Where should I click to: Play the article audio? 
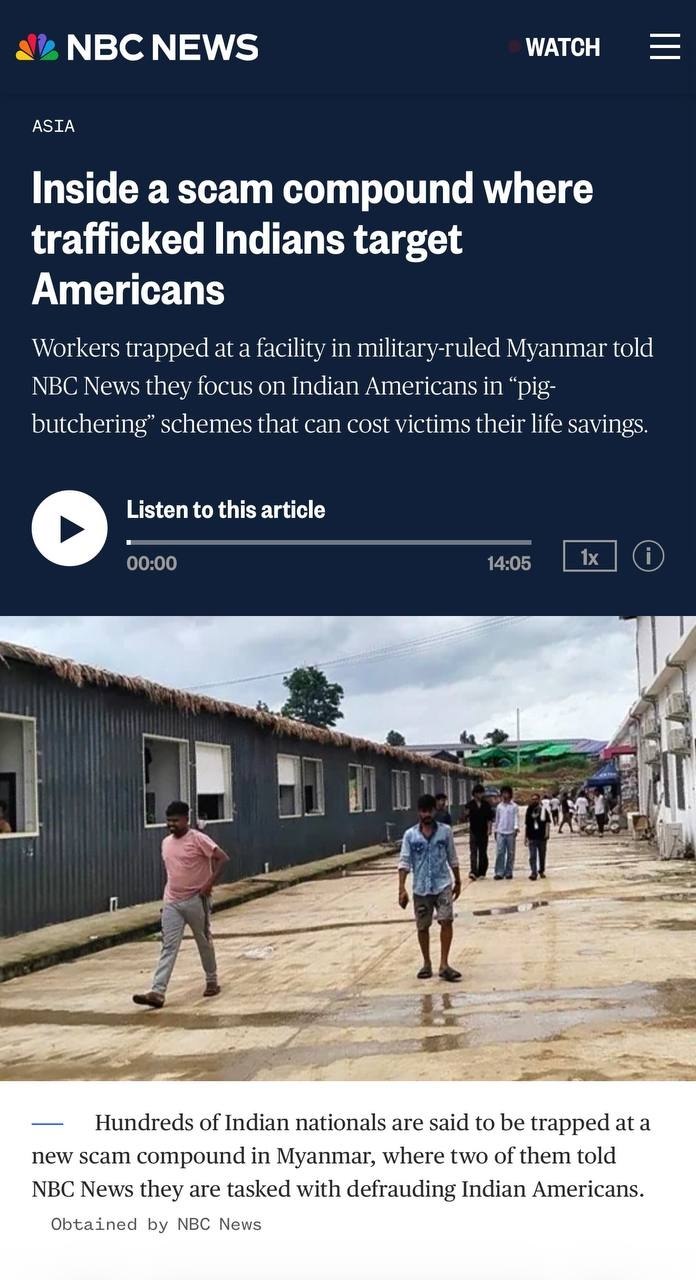tap(69, 528)
